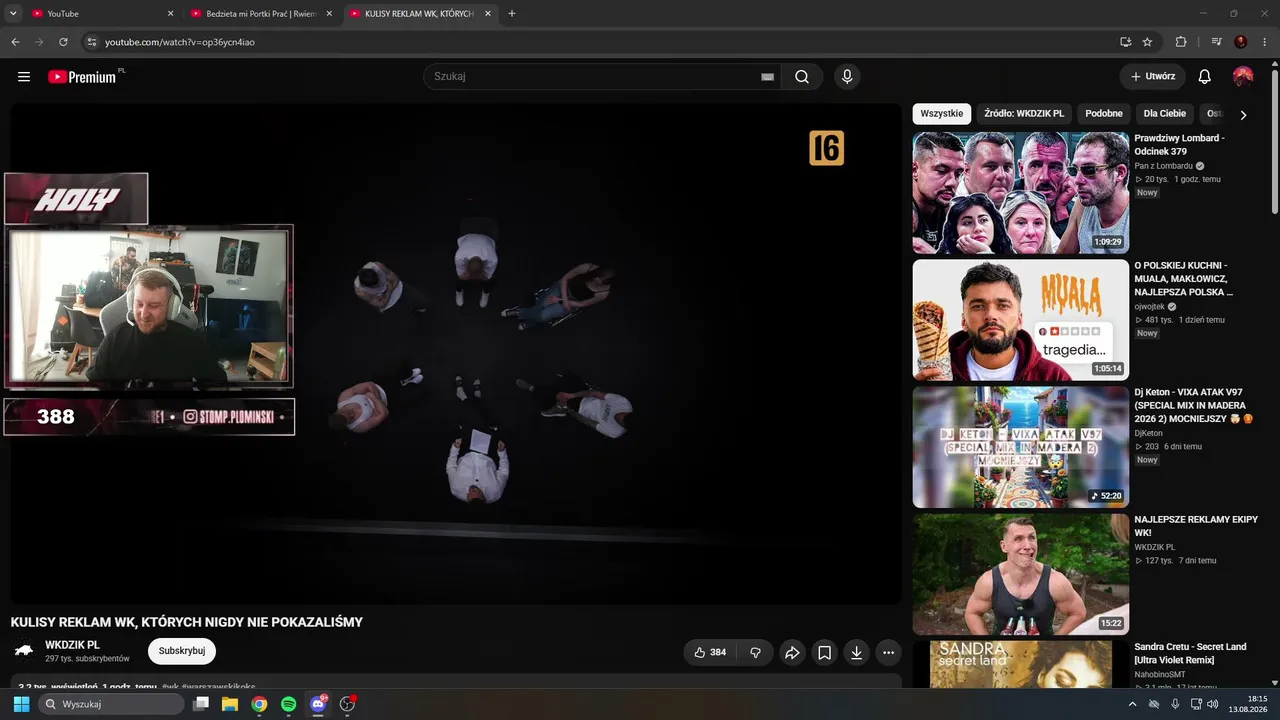Open Sandra Cretu Secret Land video title
The image size is (1280, 720).
(1190, 654)
